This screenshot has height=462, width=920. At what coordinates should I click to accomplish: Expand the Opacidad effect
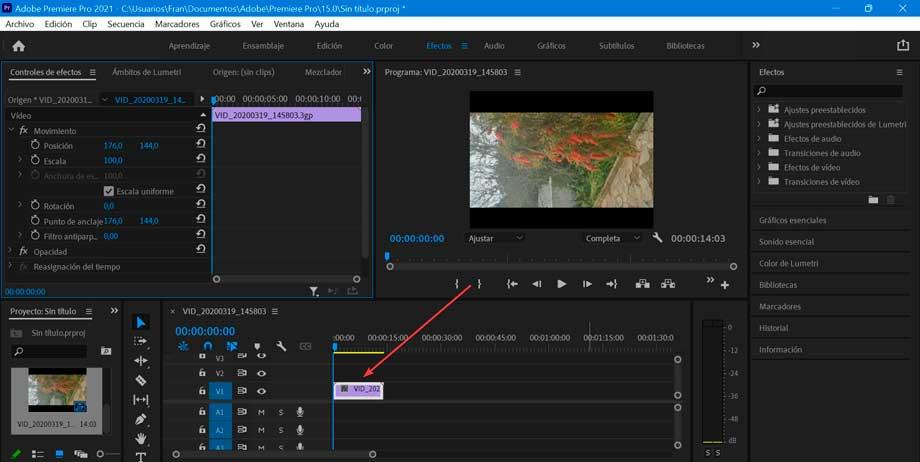[x=10, y=251]
